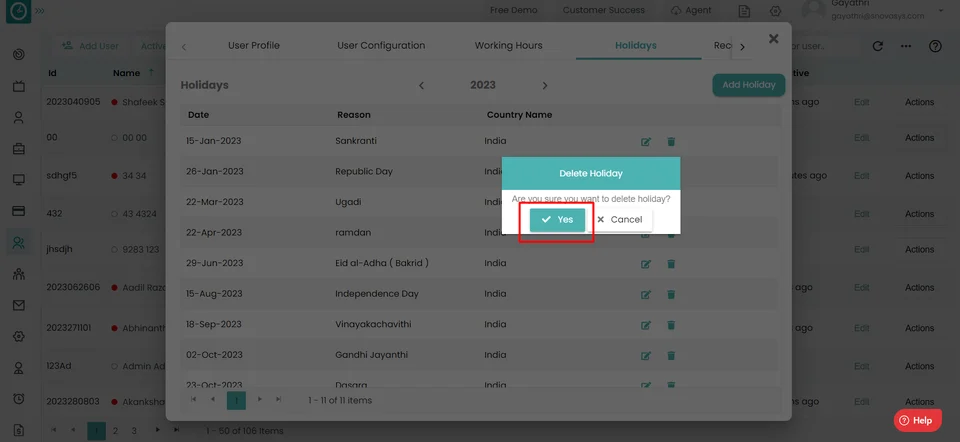960x442 pixels.
Task: Open the briefcase sidebar icon
Action: point(19,149)
